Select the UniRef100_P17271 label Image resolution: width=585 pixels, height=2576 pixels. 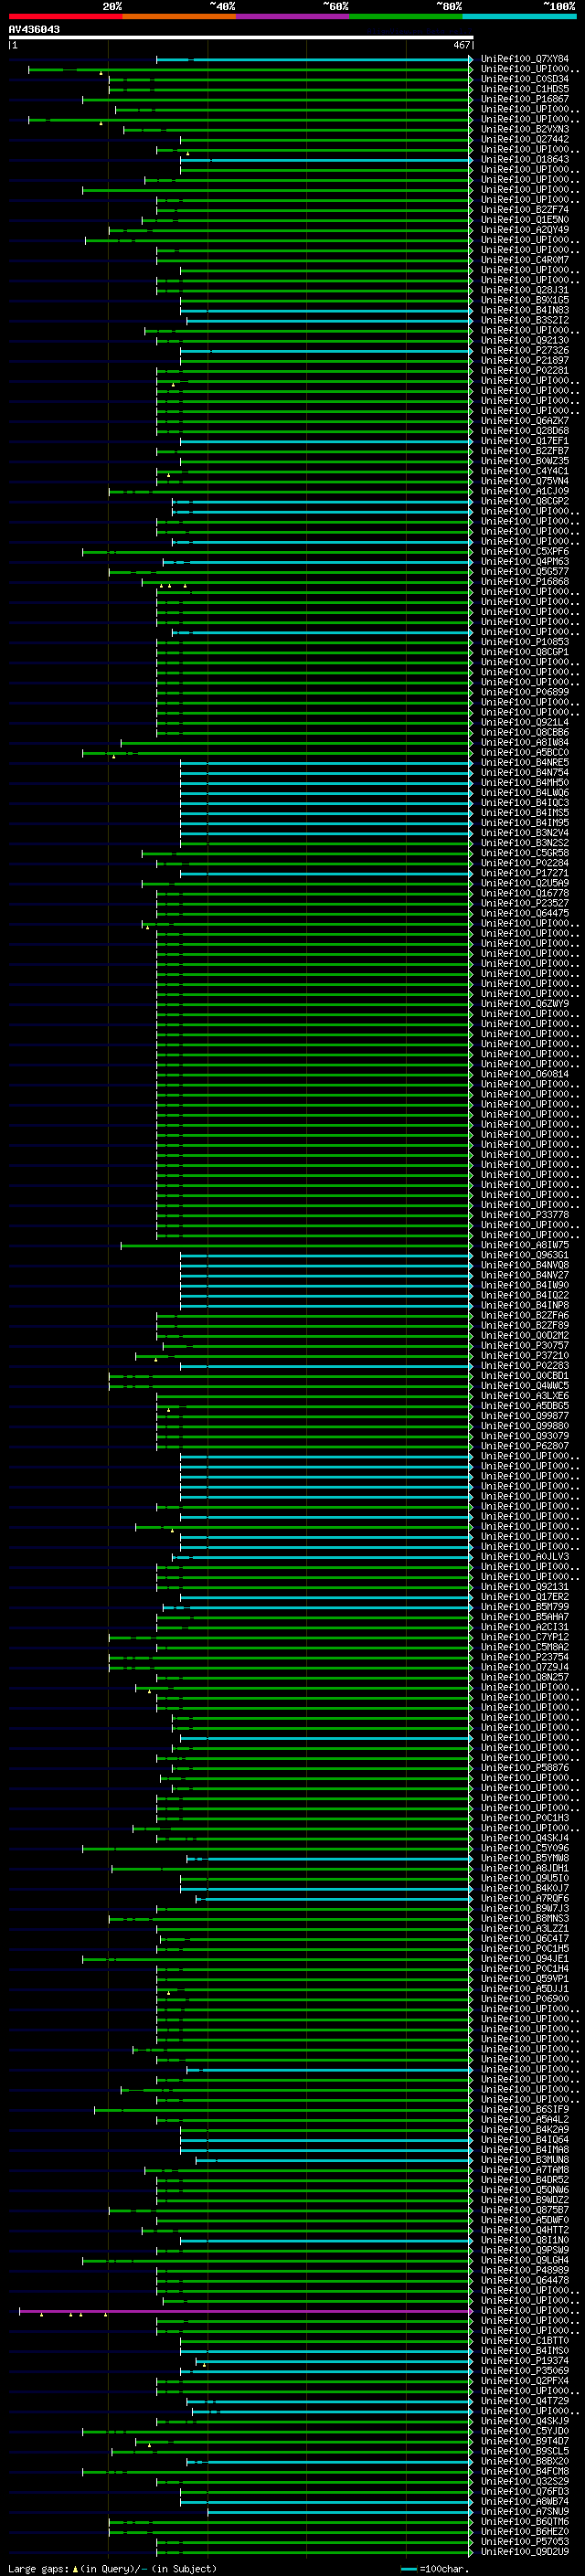click(524, 874)
